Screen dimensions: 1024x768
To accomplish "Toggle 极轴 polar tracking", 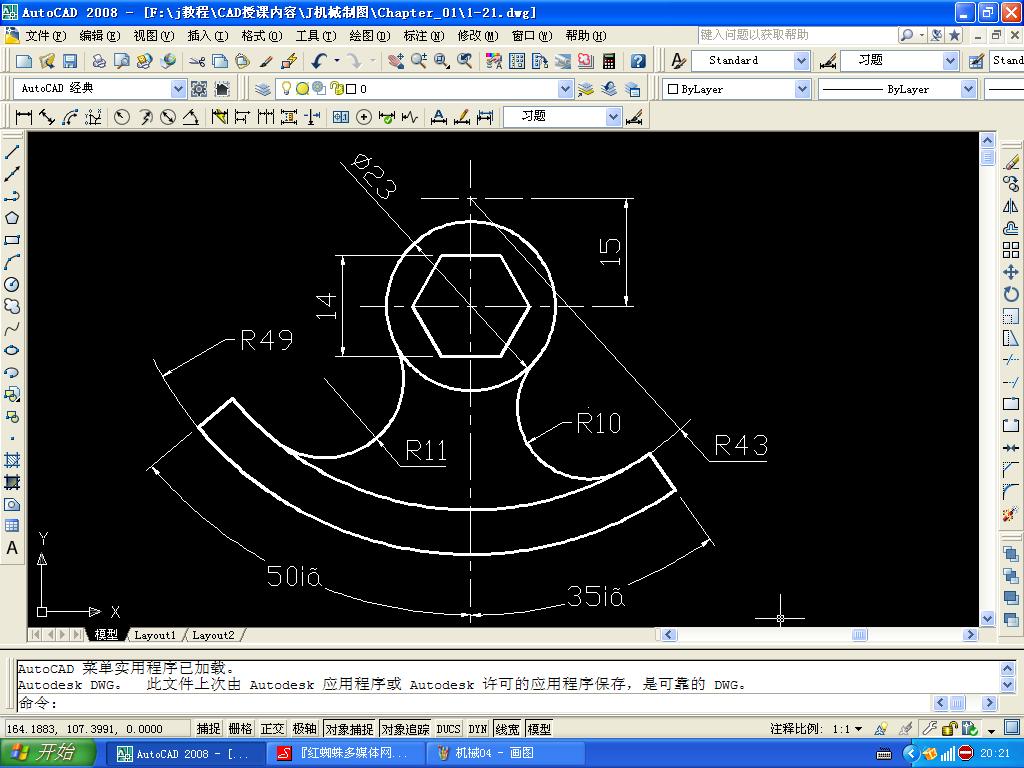I will [x=304, y=728].
